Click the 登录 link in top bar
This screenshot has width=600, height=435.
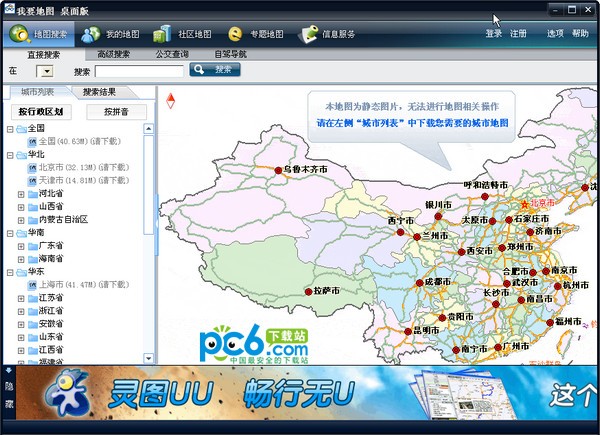point(494,33)
